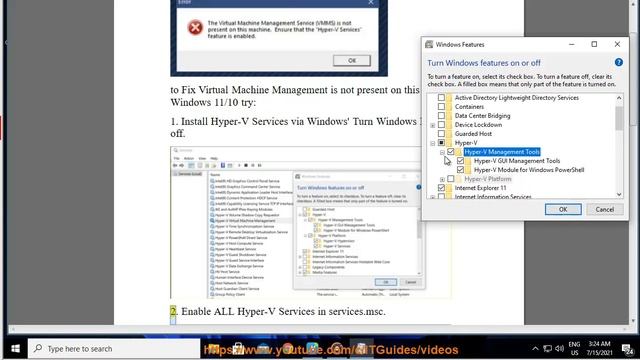Select the Hyper-V Management Tools label
Screen dimensions: 640x360
point(502,152)
